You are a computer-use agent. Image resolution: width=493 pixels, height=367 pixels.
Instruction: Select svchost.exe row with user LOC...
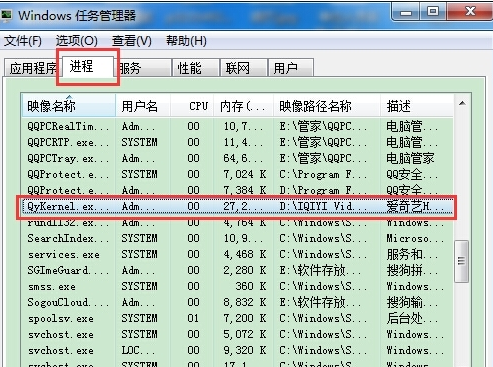point(237,350)
